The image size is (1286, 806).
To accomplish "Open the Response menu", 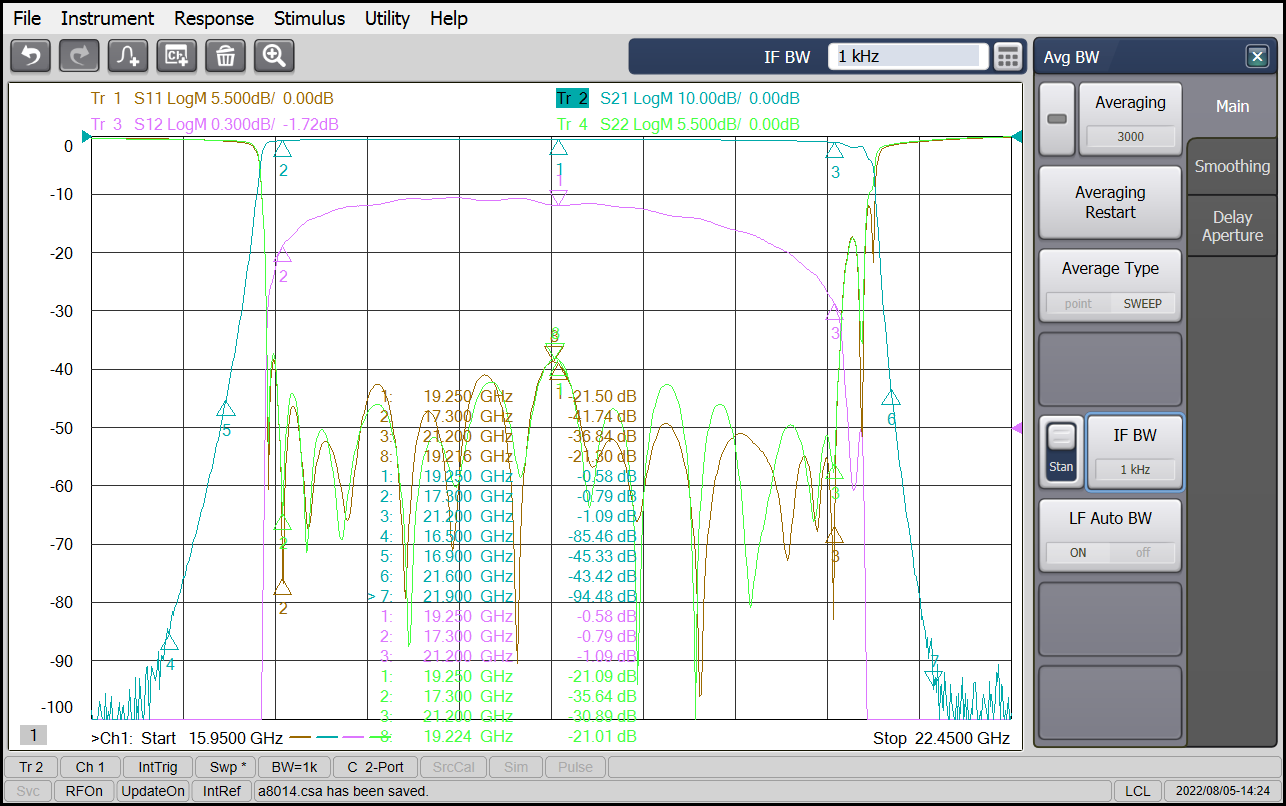I will [214, 18].
